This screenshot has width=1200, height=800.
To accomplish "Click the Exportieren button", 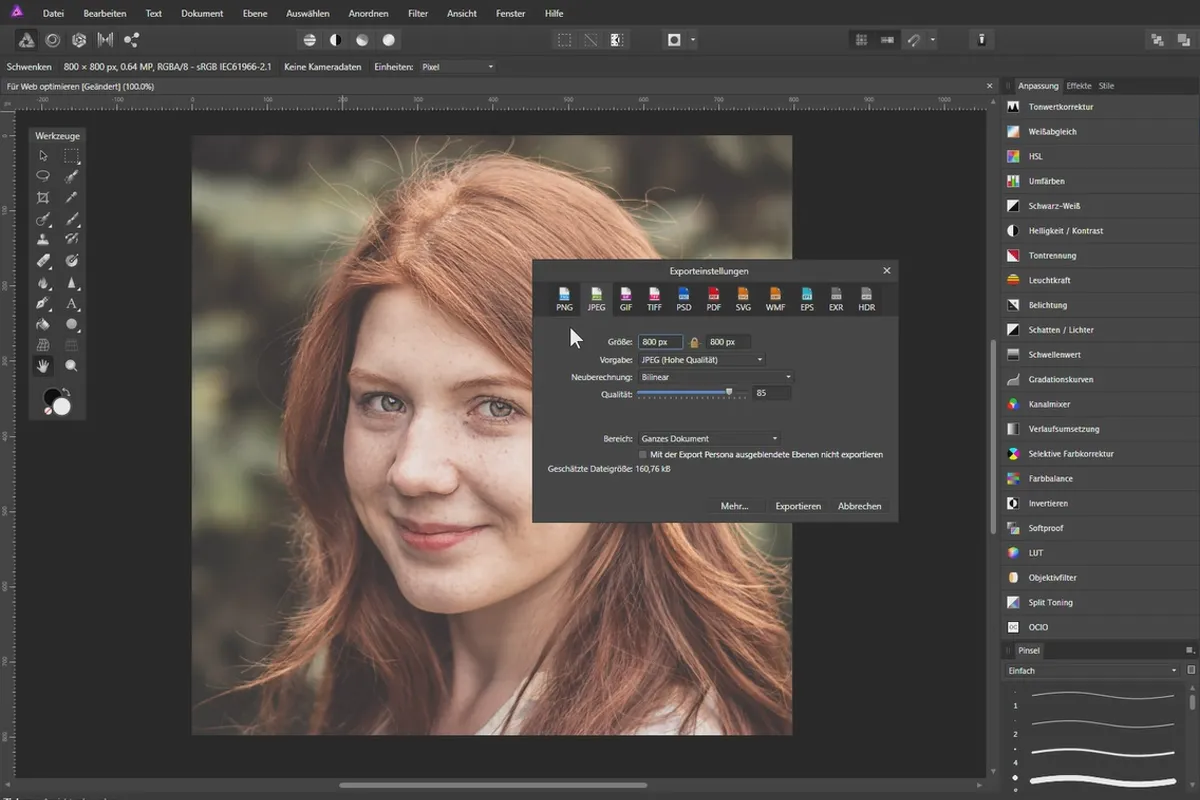I will tap(798, 506).
